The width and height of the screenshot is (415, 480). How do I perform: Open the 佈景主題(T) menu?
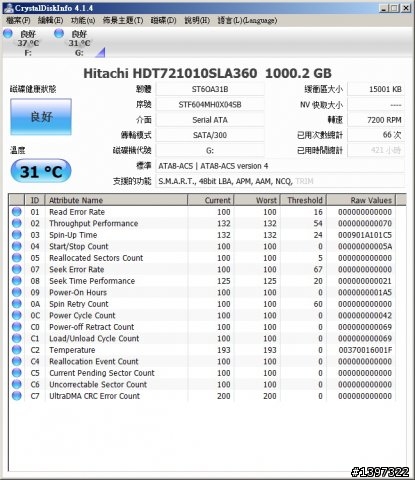123,20
